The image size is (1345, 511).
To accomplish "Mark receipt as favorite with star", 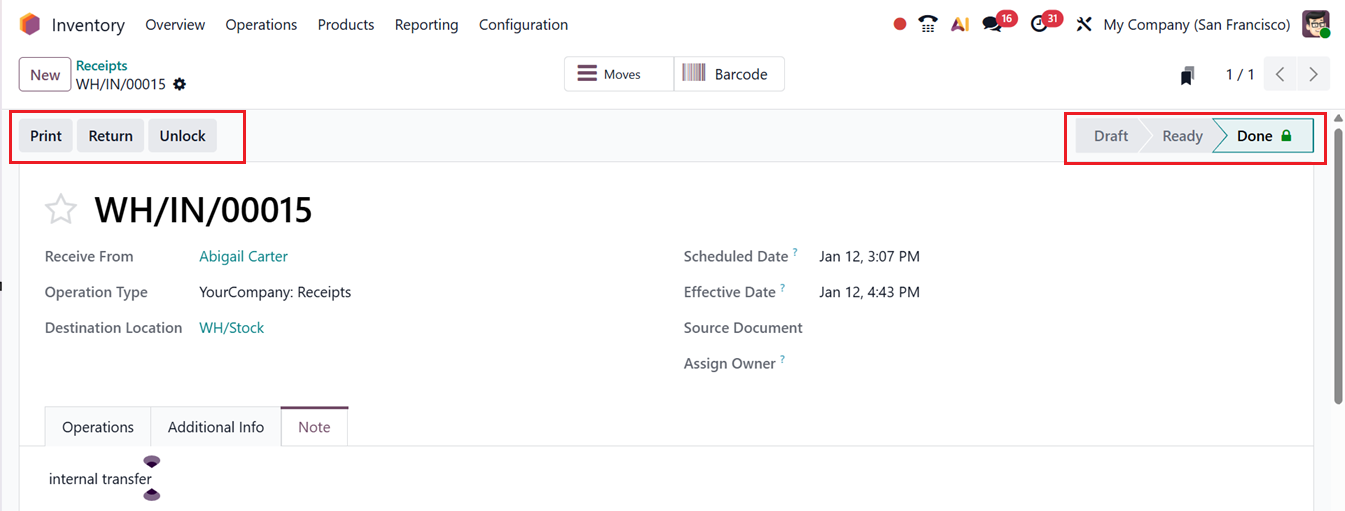I will 61,210.
